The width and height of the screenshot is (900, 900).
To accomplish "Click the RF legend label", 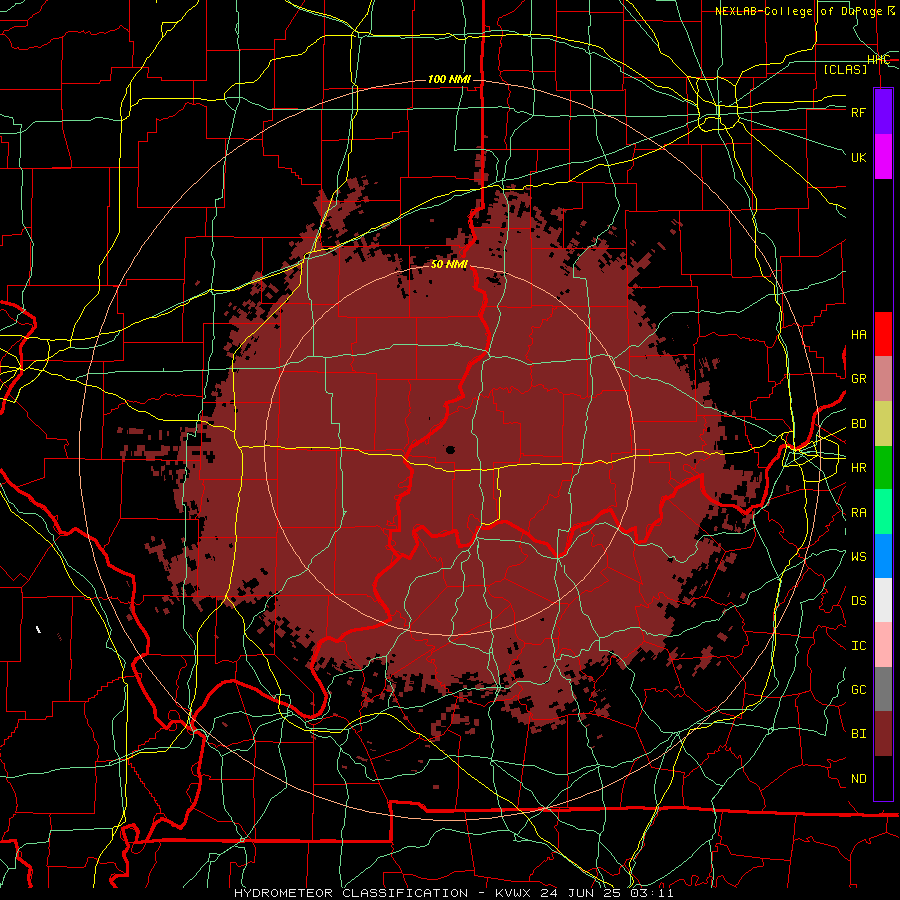I will (x=858, y=112).
